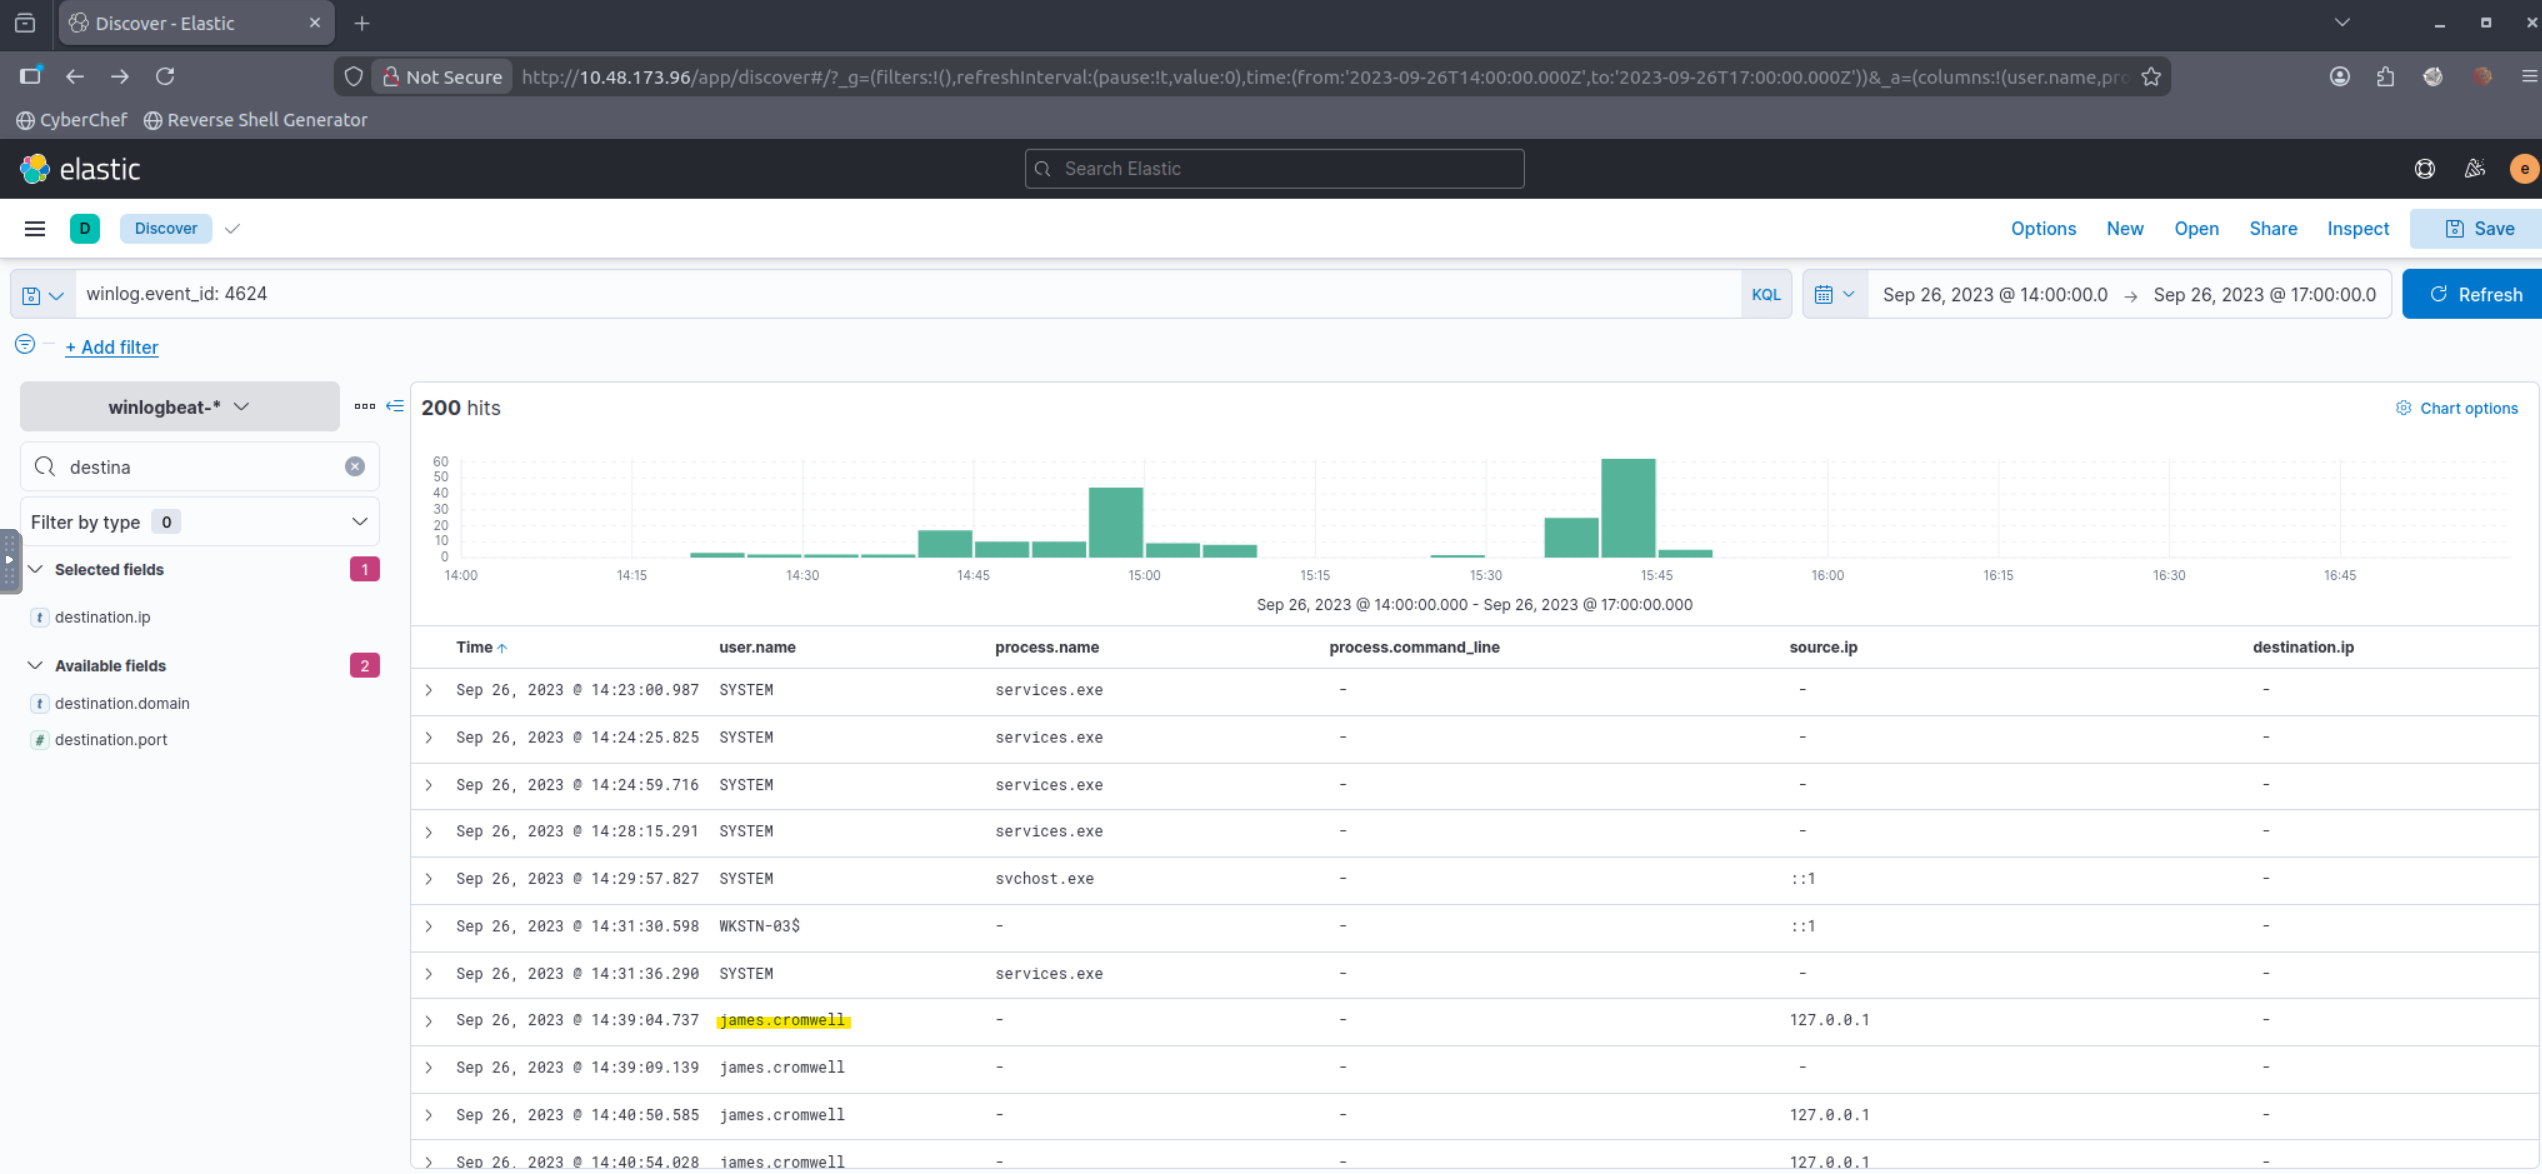Collapse the fields sidebar arrow icon
This screenshot has width=2542, height=1174.
pos(395,406)
